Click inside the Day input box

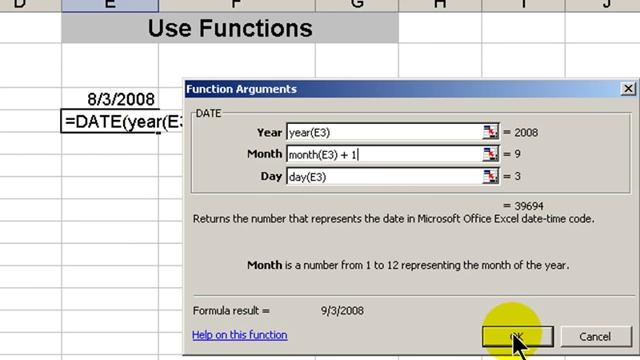(384, 176)
